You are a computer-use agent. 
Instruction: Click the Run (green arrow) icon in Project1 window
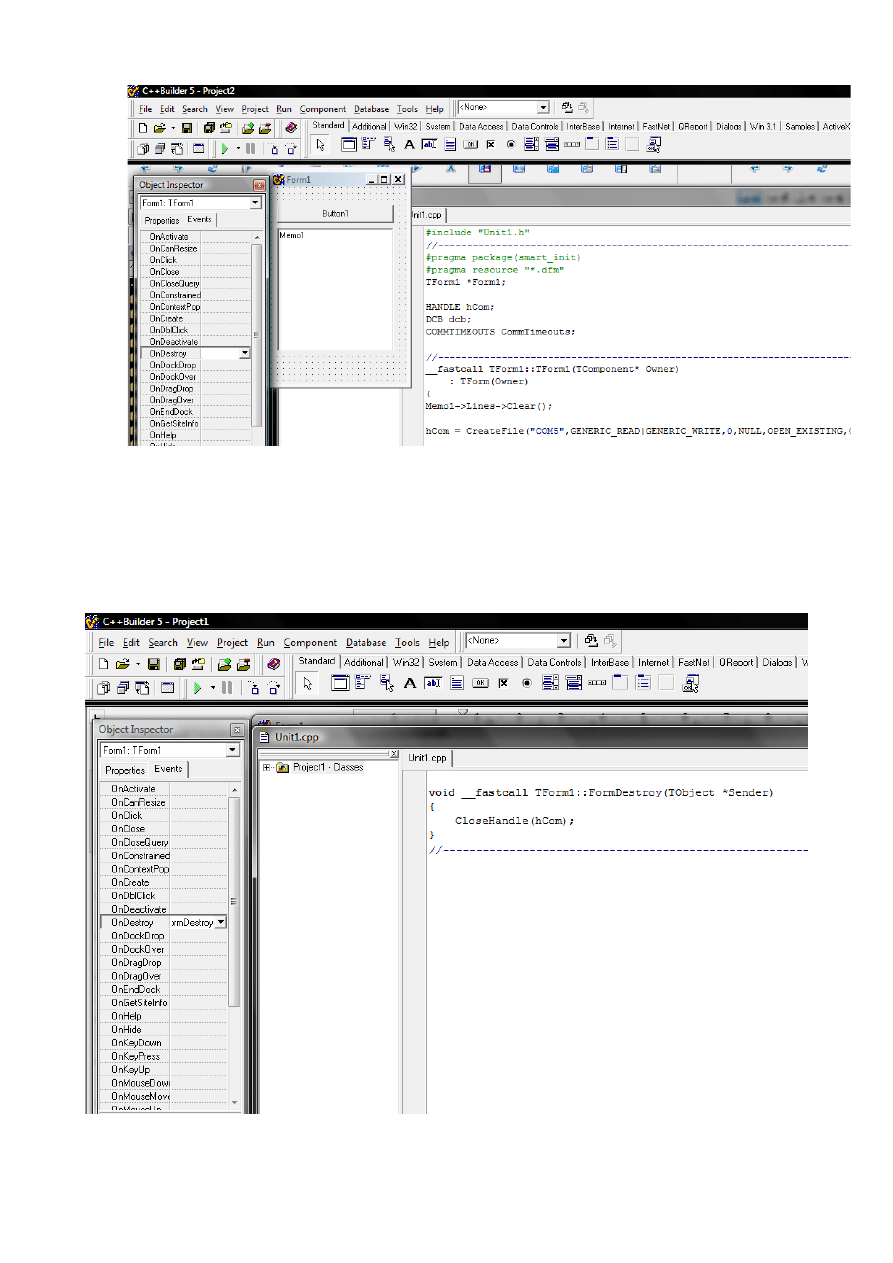pyautogui.click(x=197, y=688)
